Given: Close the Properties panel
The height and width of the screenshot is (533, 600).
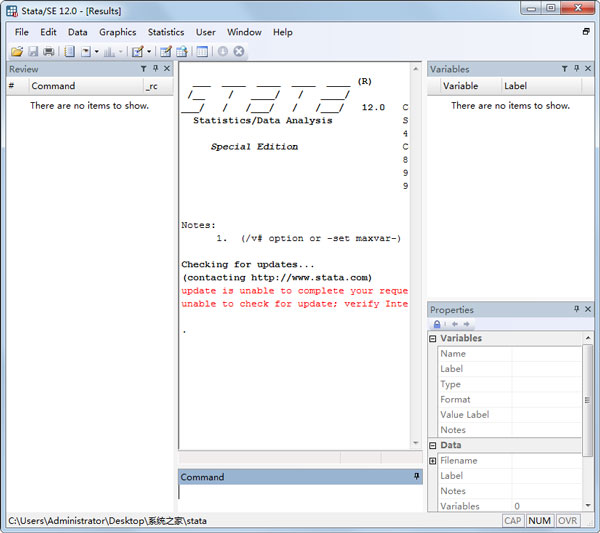Looking at the screenshot, I should [588, 309].
